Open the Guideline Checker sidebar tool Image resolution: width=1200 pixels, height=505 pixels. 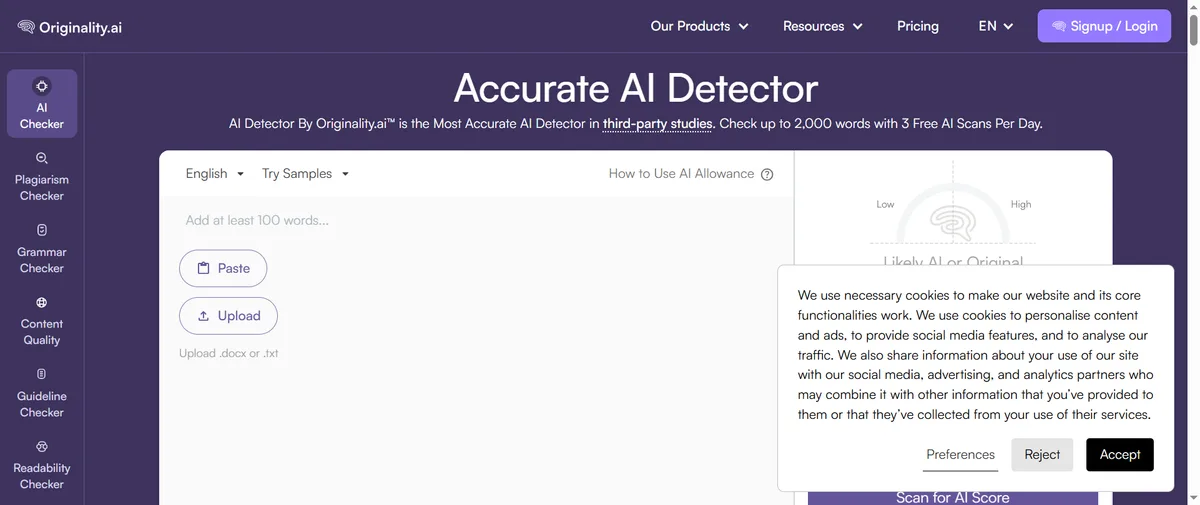click(x=42, y=392)
